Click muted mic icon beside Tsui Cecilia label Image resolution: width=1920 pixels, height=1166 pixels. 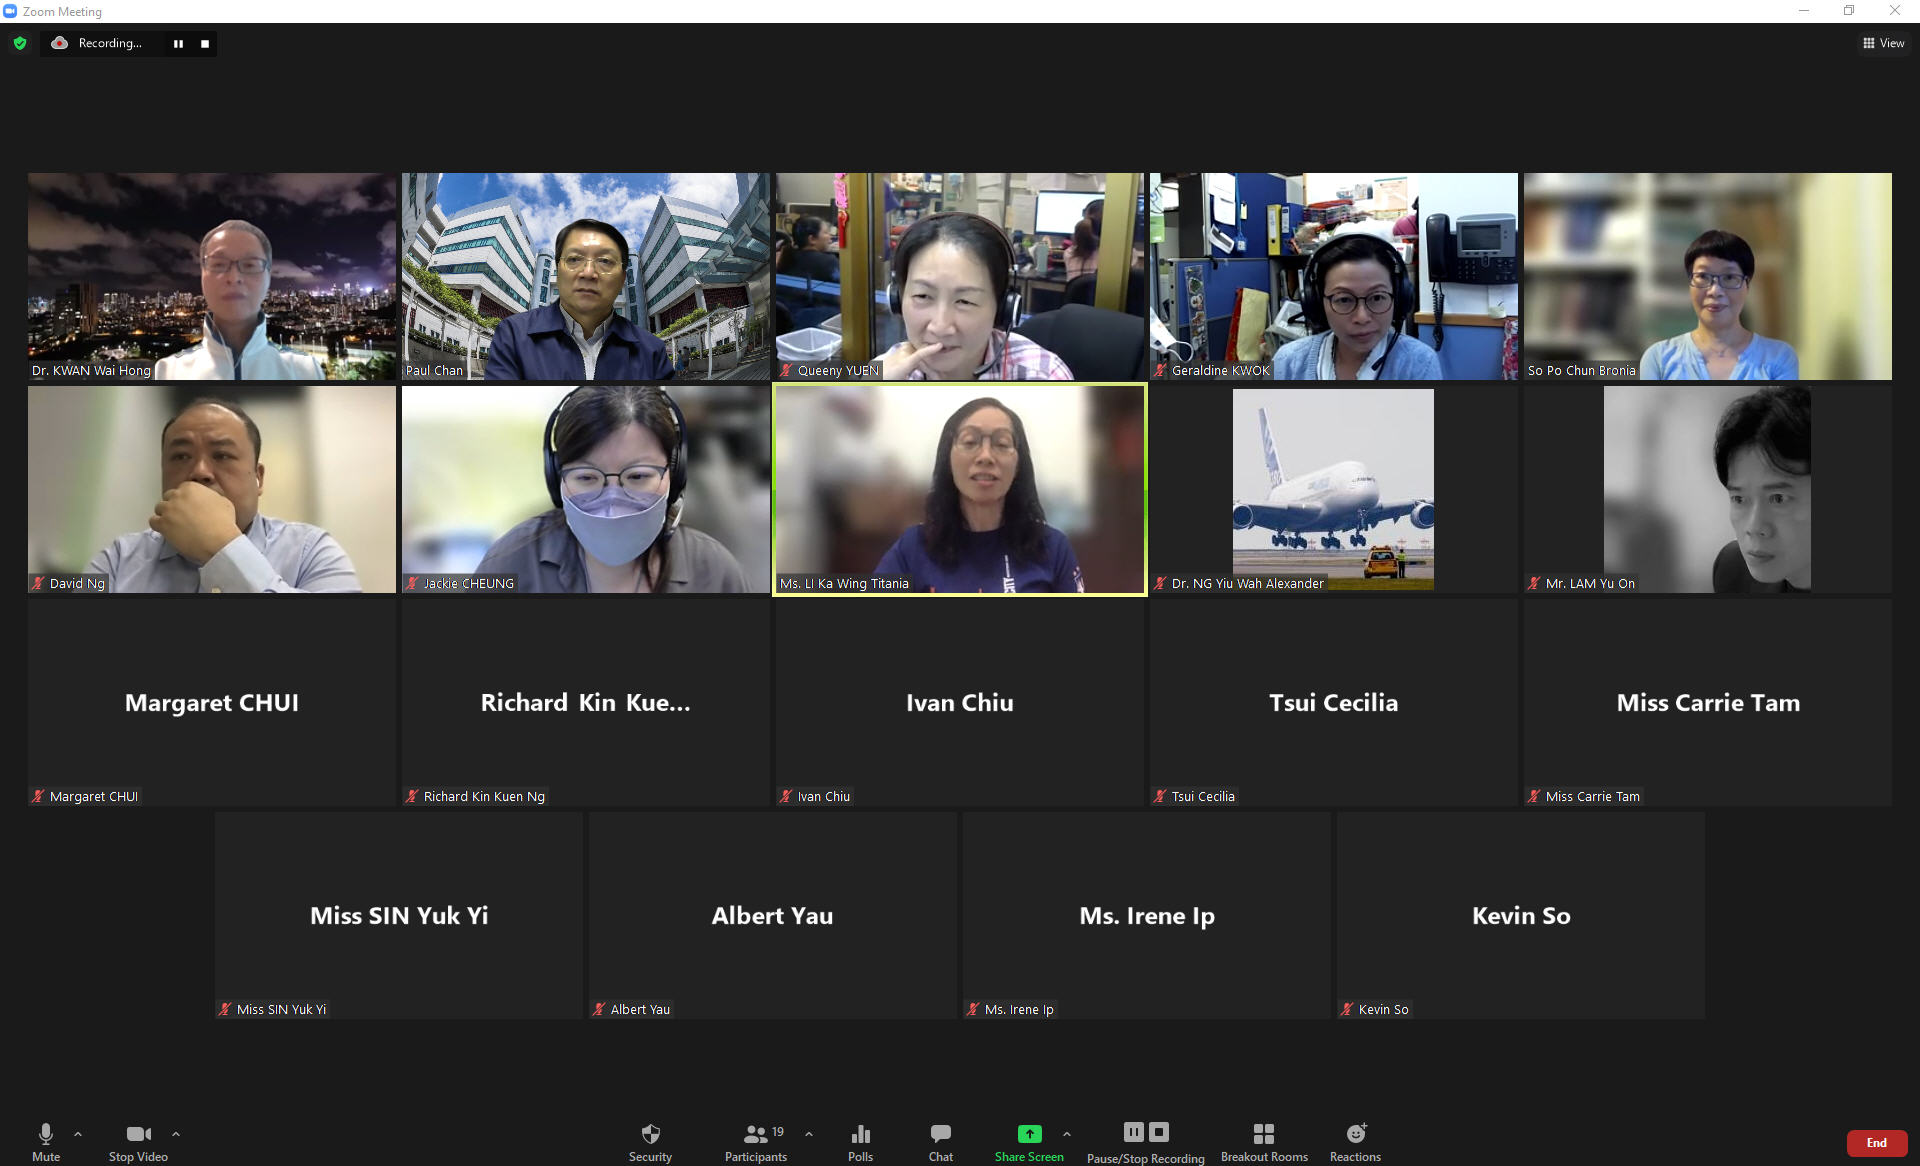[1160, 796]
